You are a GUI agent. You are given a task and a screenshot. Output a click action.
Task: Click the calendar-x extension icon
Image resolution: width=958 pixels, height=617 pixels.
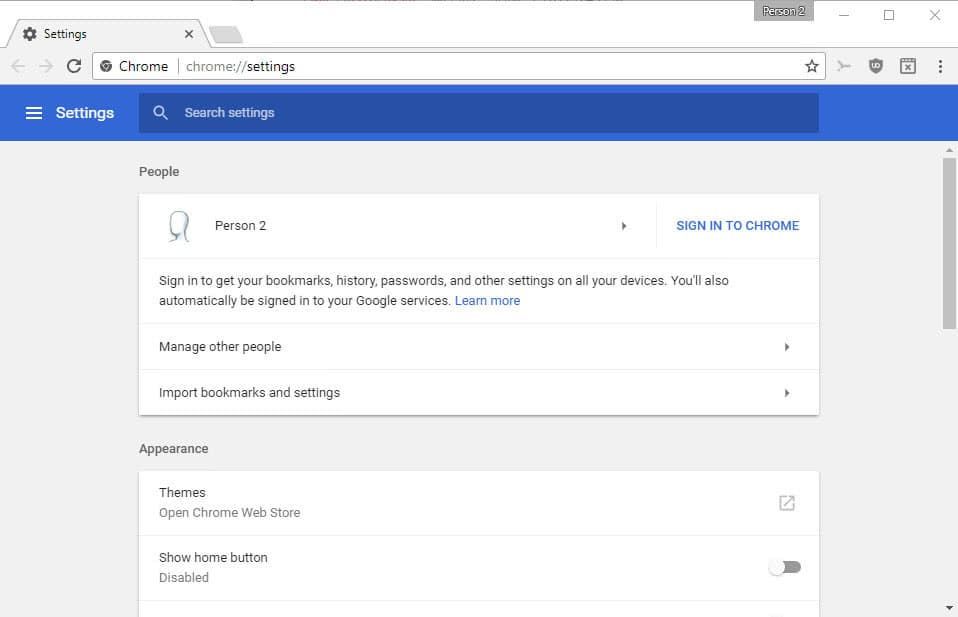pos(908,66)
